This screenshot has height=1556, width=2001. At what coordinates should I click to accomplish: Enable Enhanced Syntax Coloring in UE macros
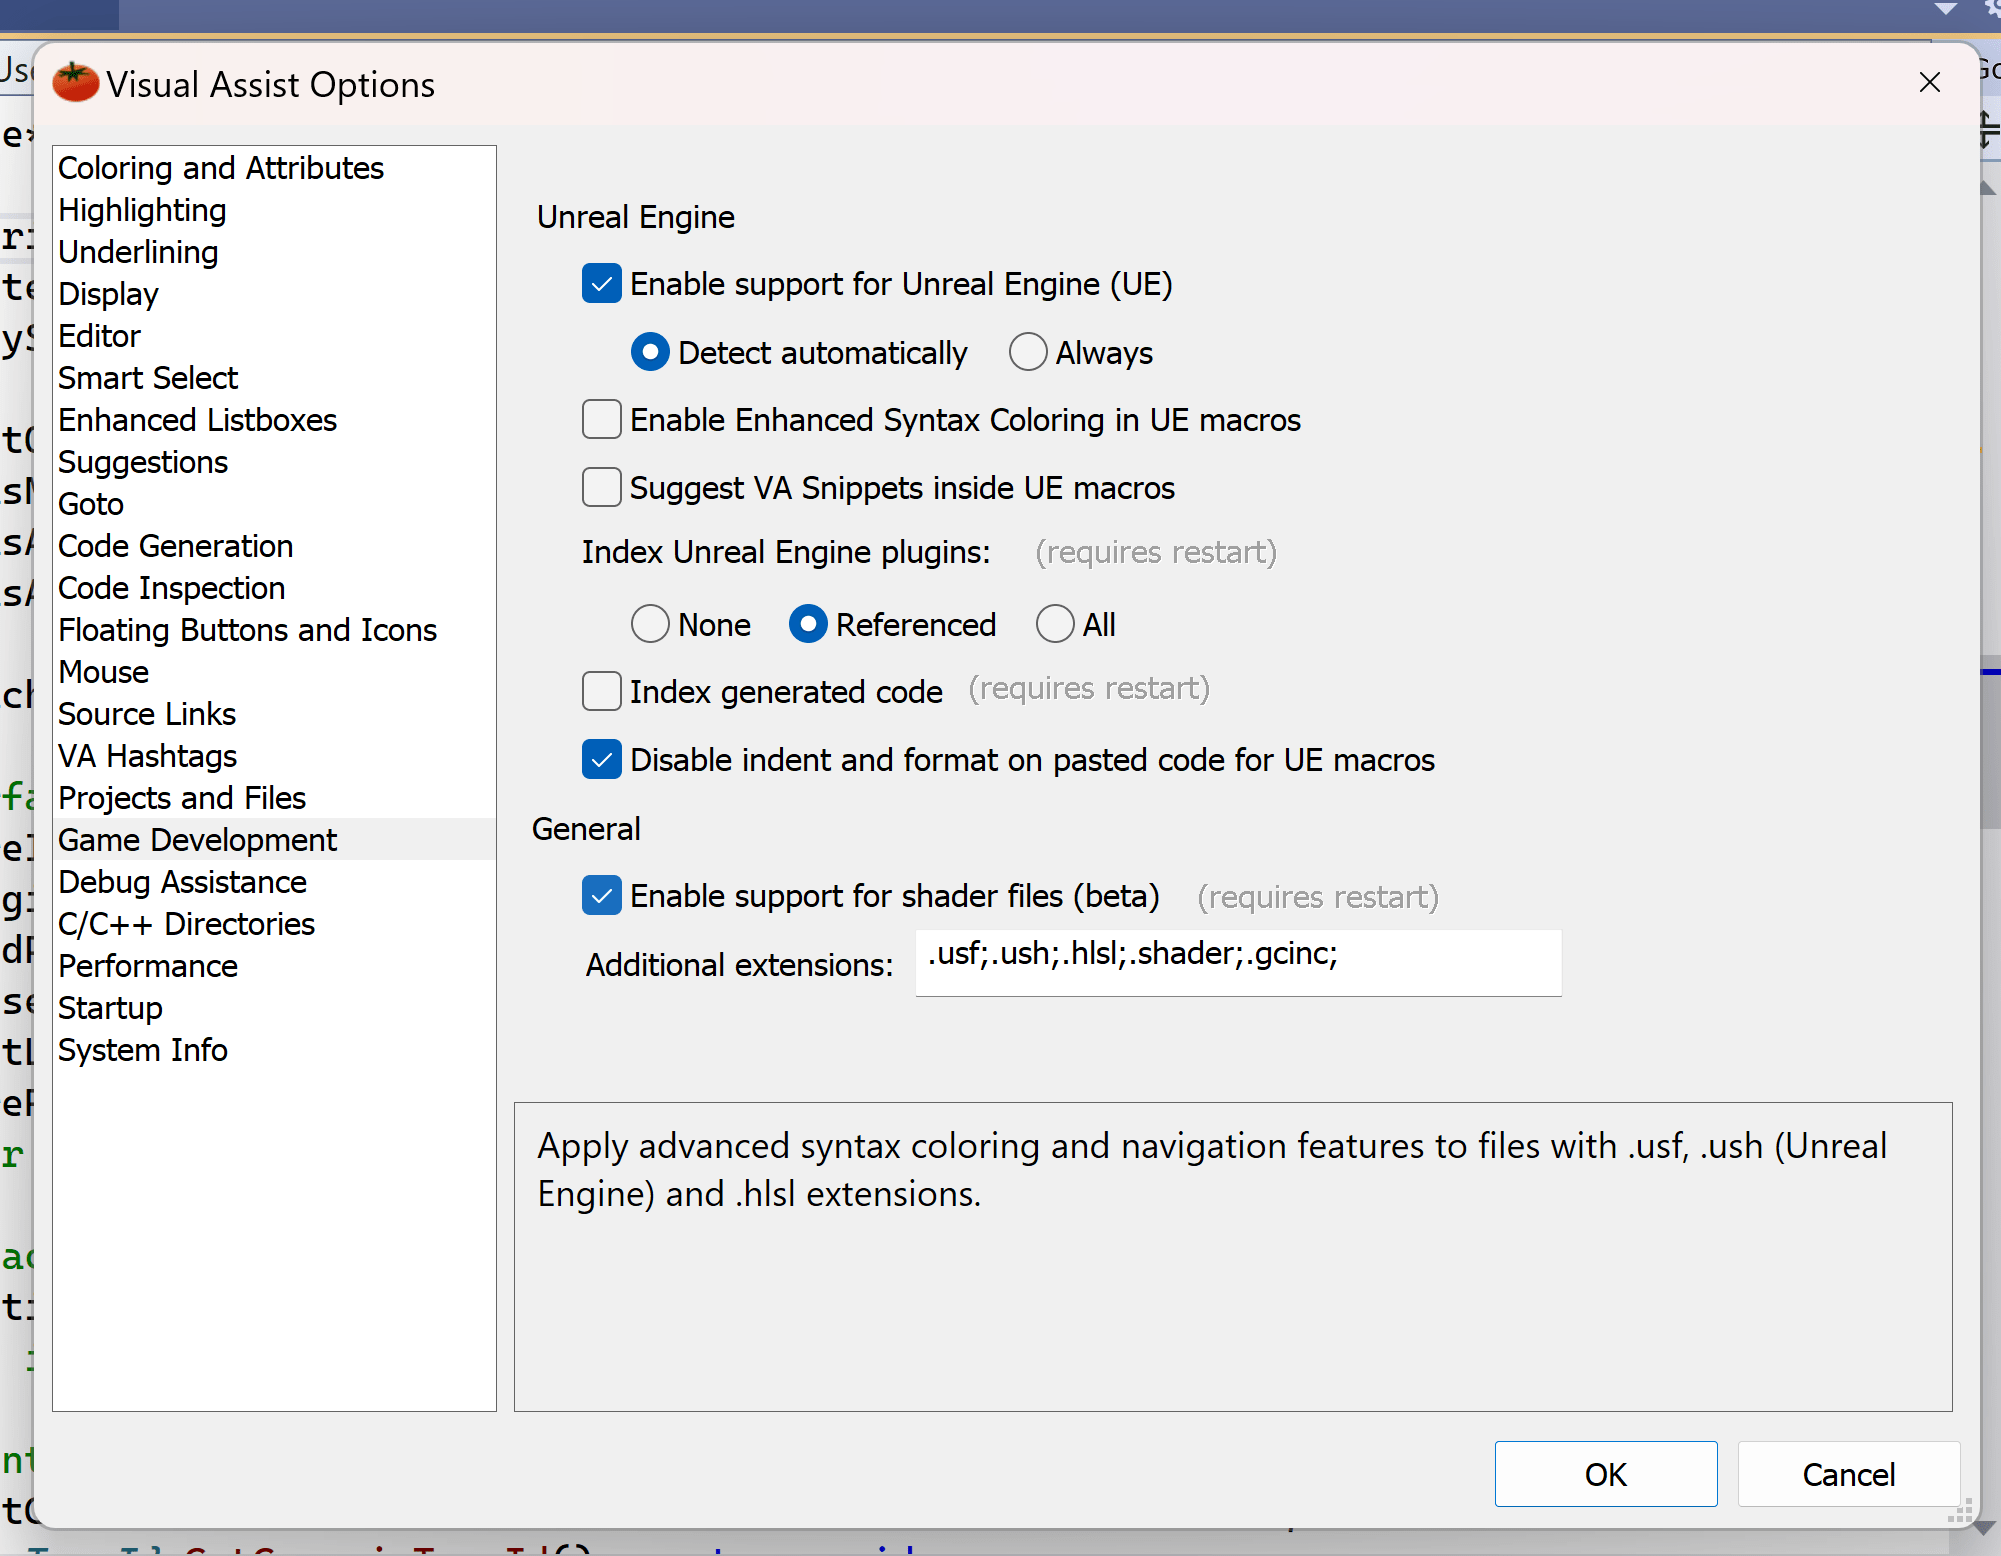tap(601, 420)
